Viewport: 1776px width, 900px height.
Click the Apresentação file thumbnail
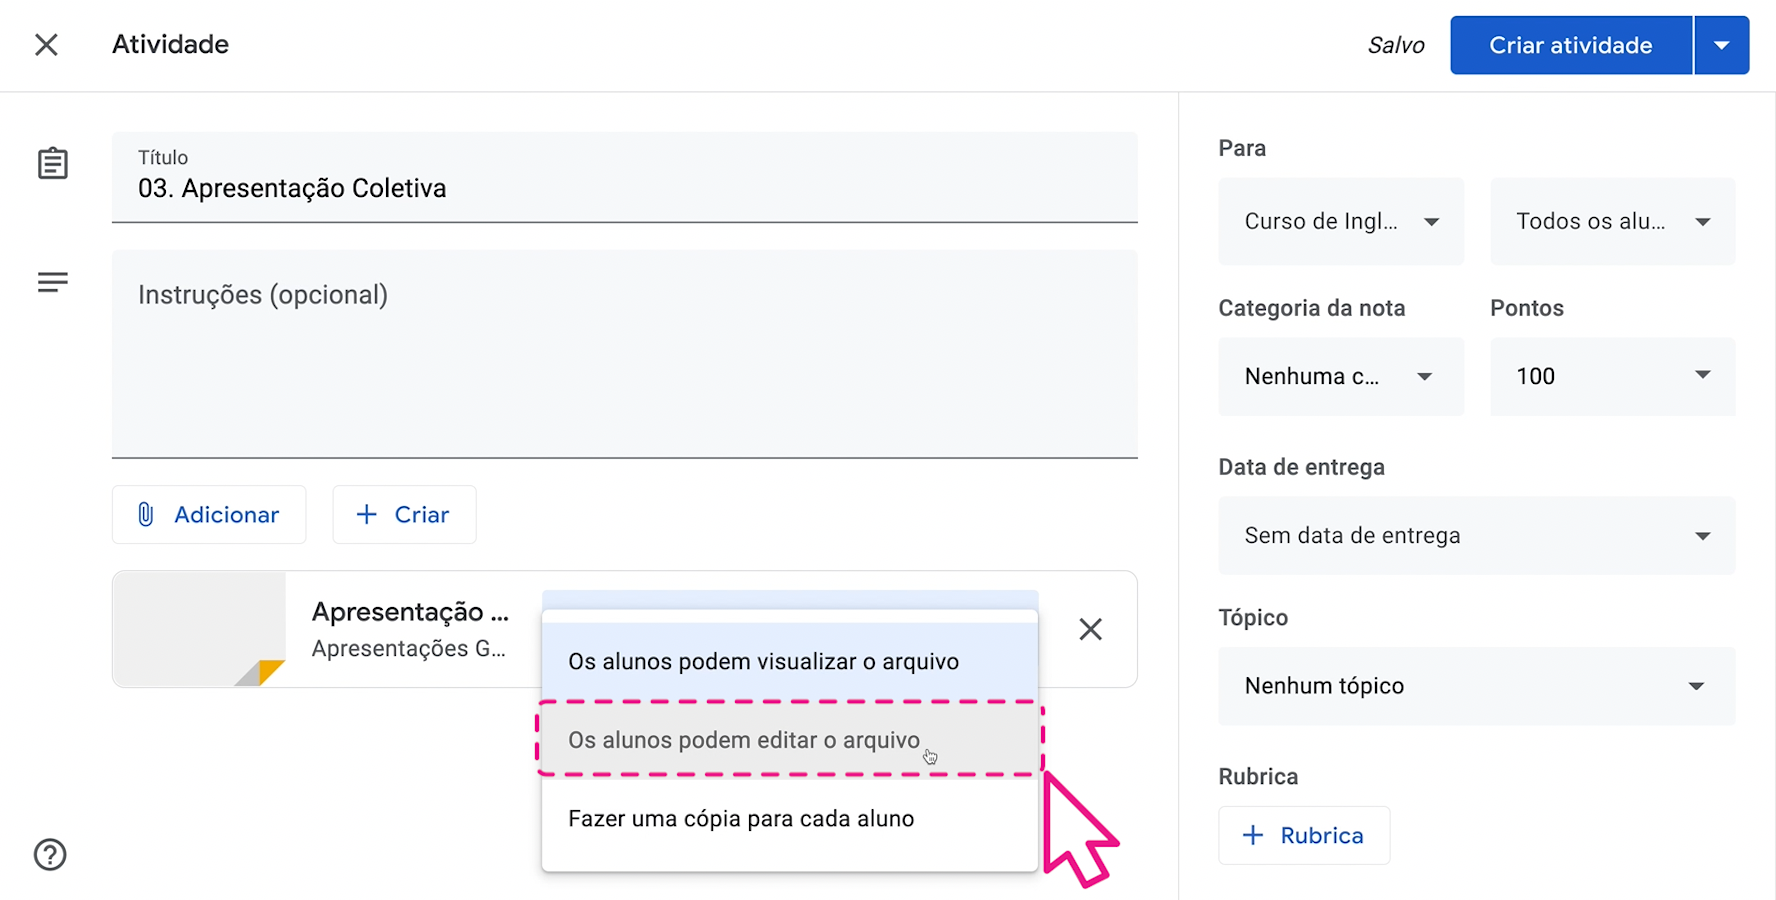click(x=200, y=629)
